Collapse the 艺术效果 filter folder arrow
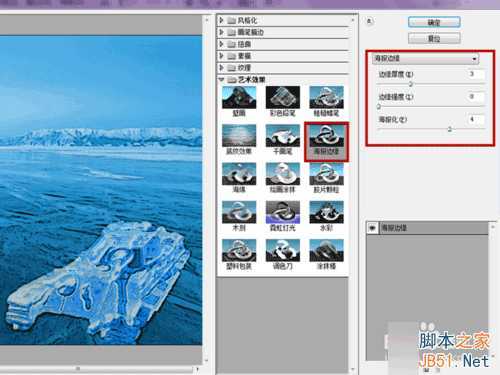This screenshot has height=375, width=500. [x=221, y=80]
